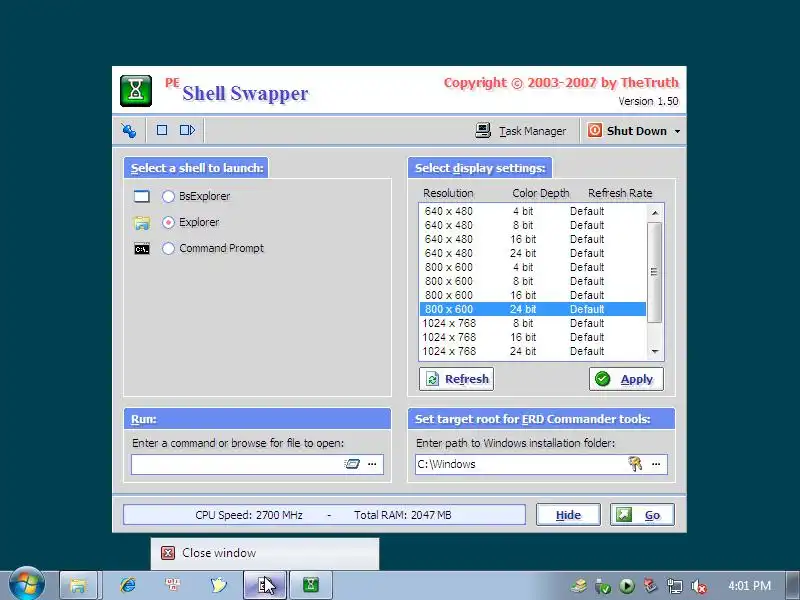Click the 4:01 PM clock
Image resolution: width=800 pixels, height=600 pixels.
click(749, 586)
